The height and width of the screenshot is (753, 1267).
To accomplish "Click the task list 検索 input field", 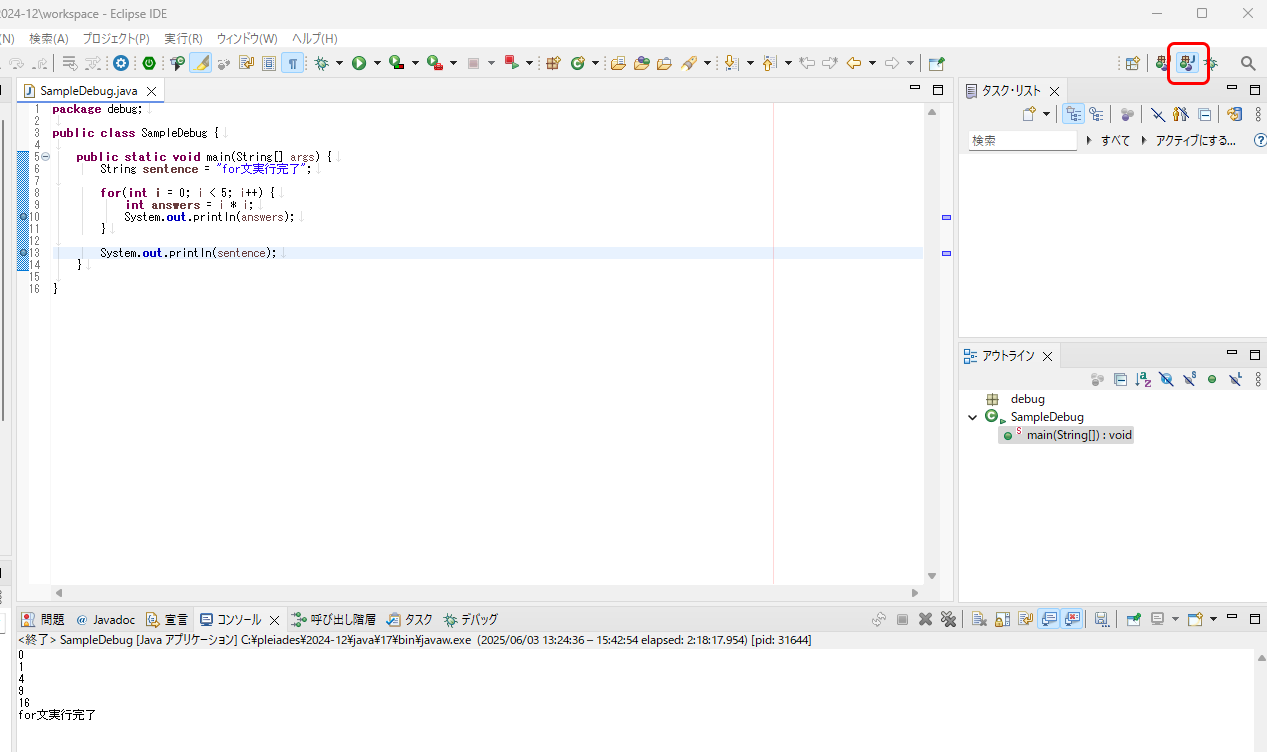I will 1022,141.
